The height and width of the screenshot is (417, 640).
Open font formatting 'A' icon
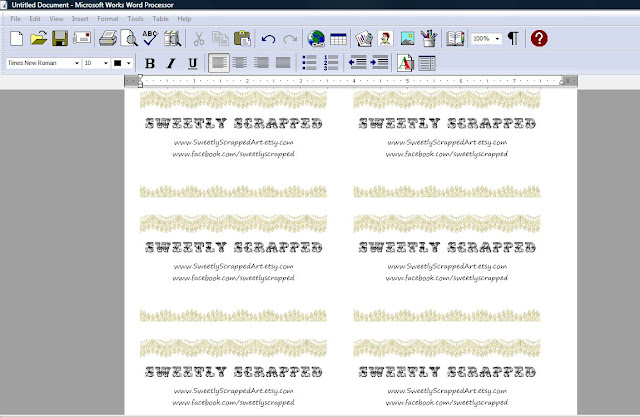(405, 63)
